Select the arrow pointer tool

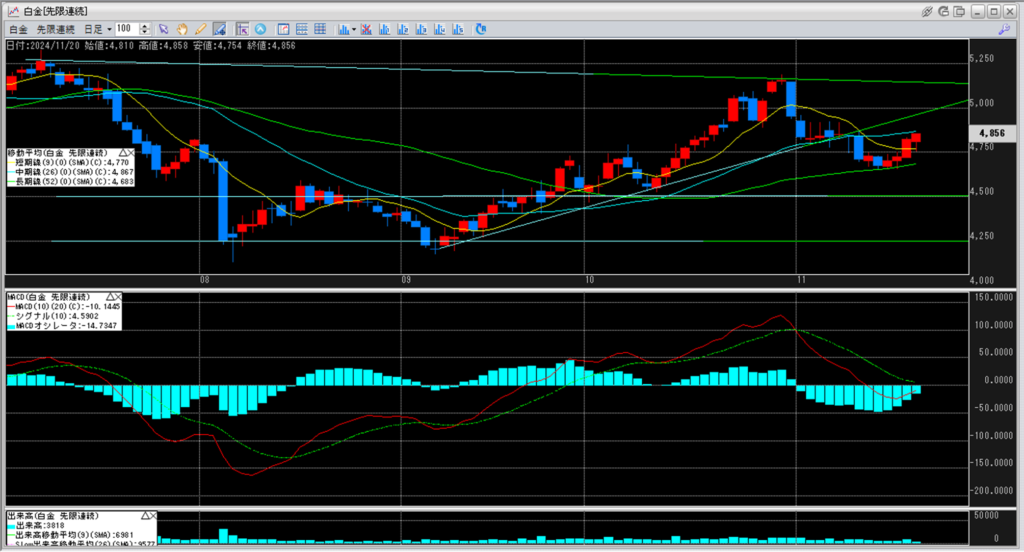[x=163, y=29]
